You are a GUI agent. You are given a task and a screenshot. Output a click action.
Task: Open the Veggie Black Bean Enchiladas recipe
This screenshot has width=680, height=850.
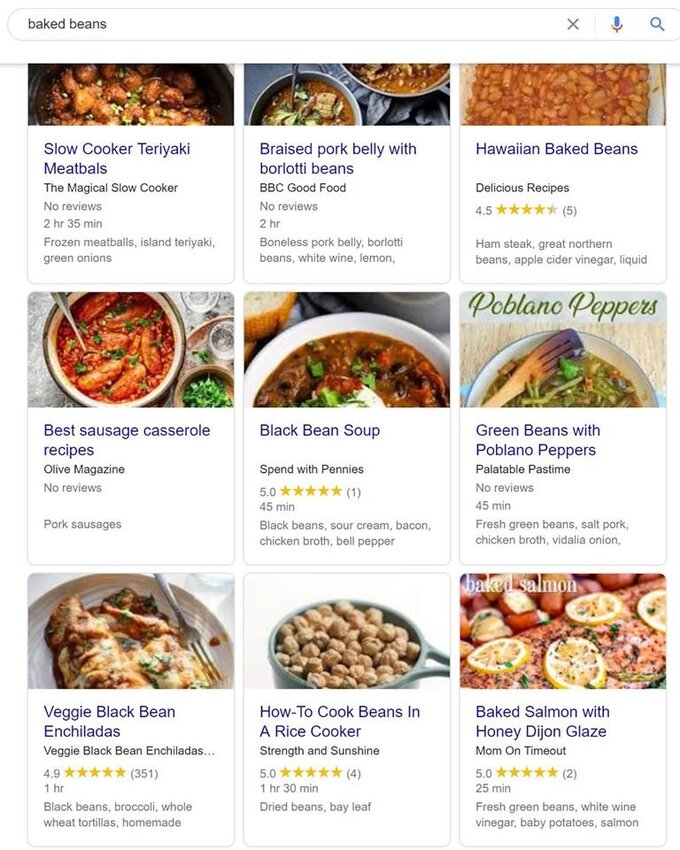click(x=108, y=721)
